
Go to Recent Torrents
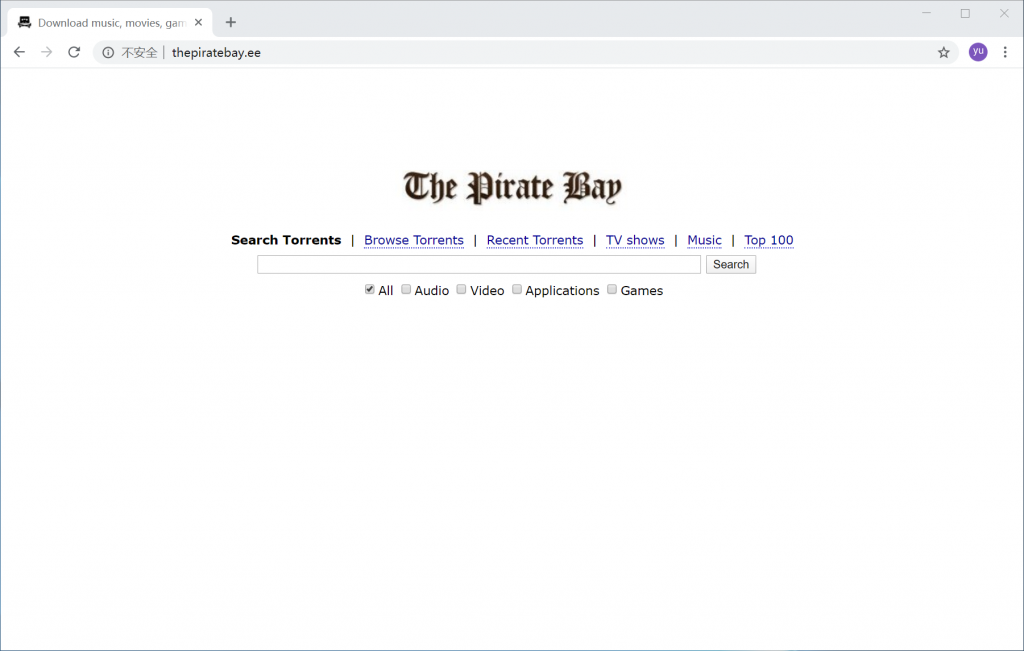pos(534,240)
